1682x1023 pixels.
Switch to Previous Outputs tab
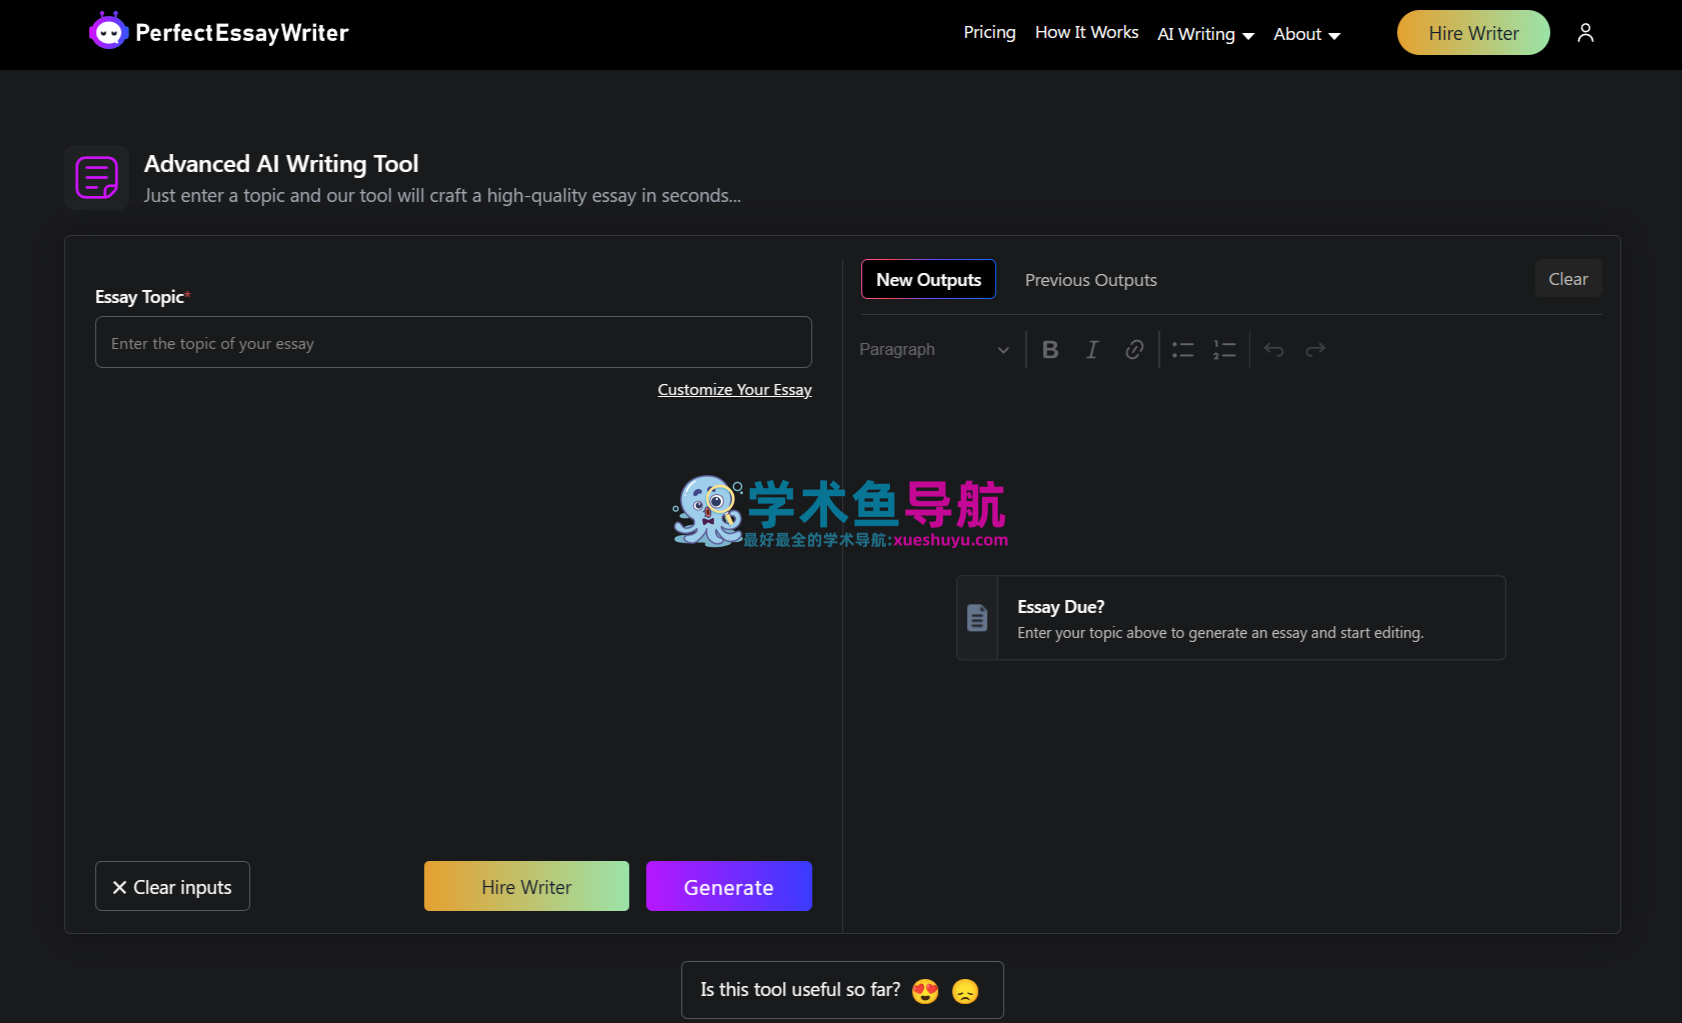(1090, 280)
